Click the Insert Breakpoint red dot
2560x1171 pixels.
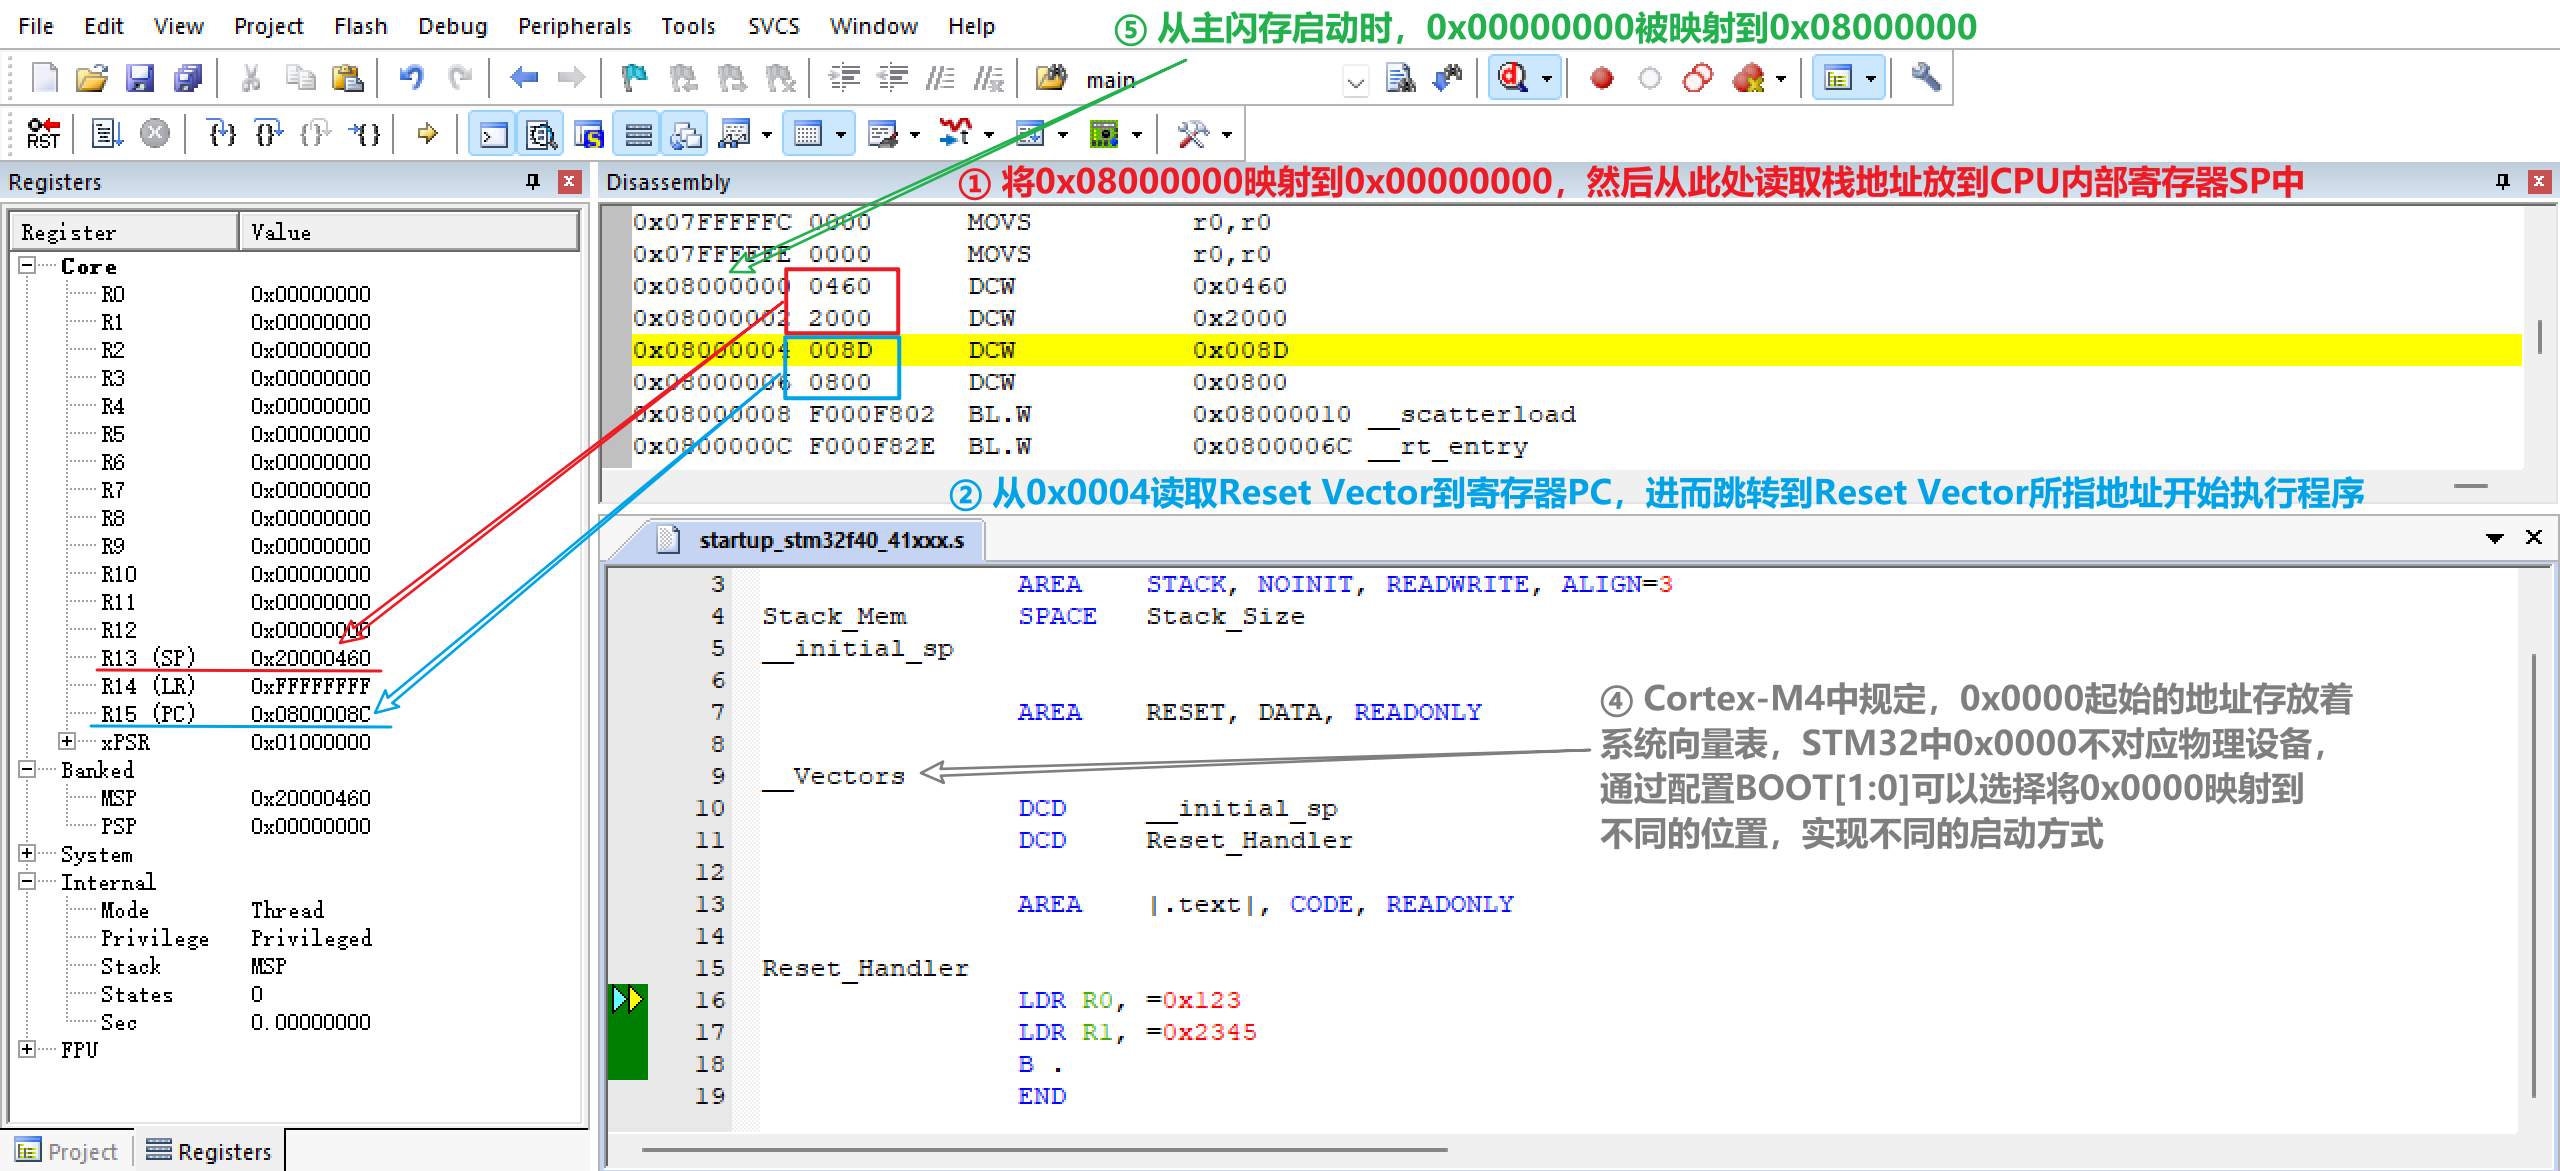tap(1602, 78)
